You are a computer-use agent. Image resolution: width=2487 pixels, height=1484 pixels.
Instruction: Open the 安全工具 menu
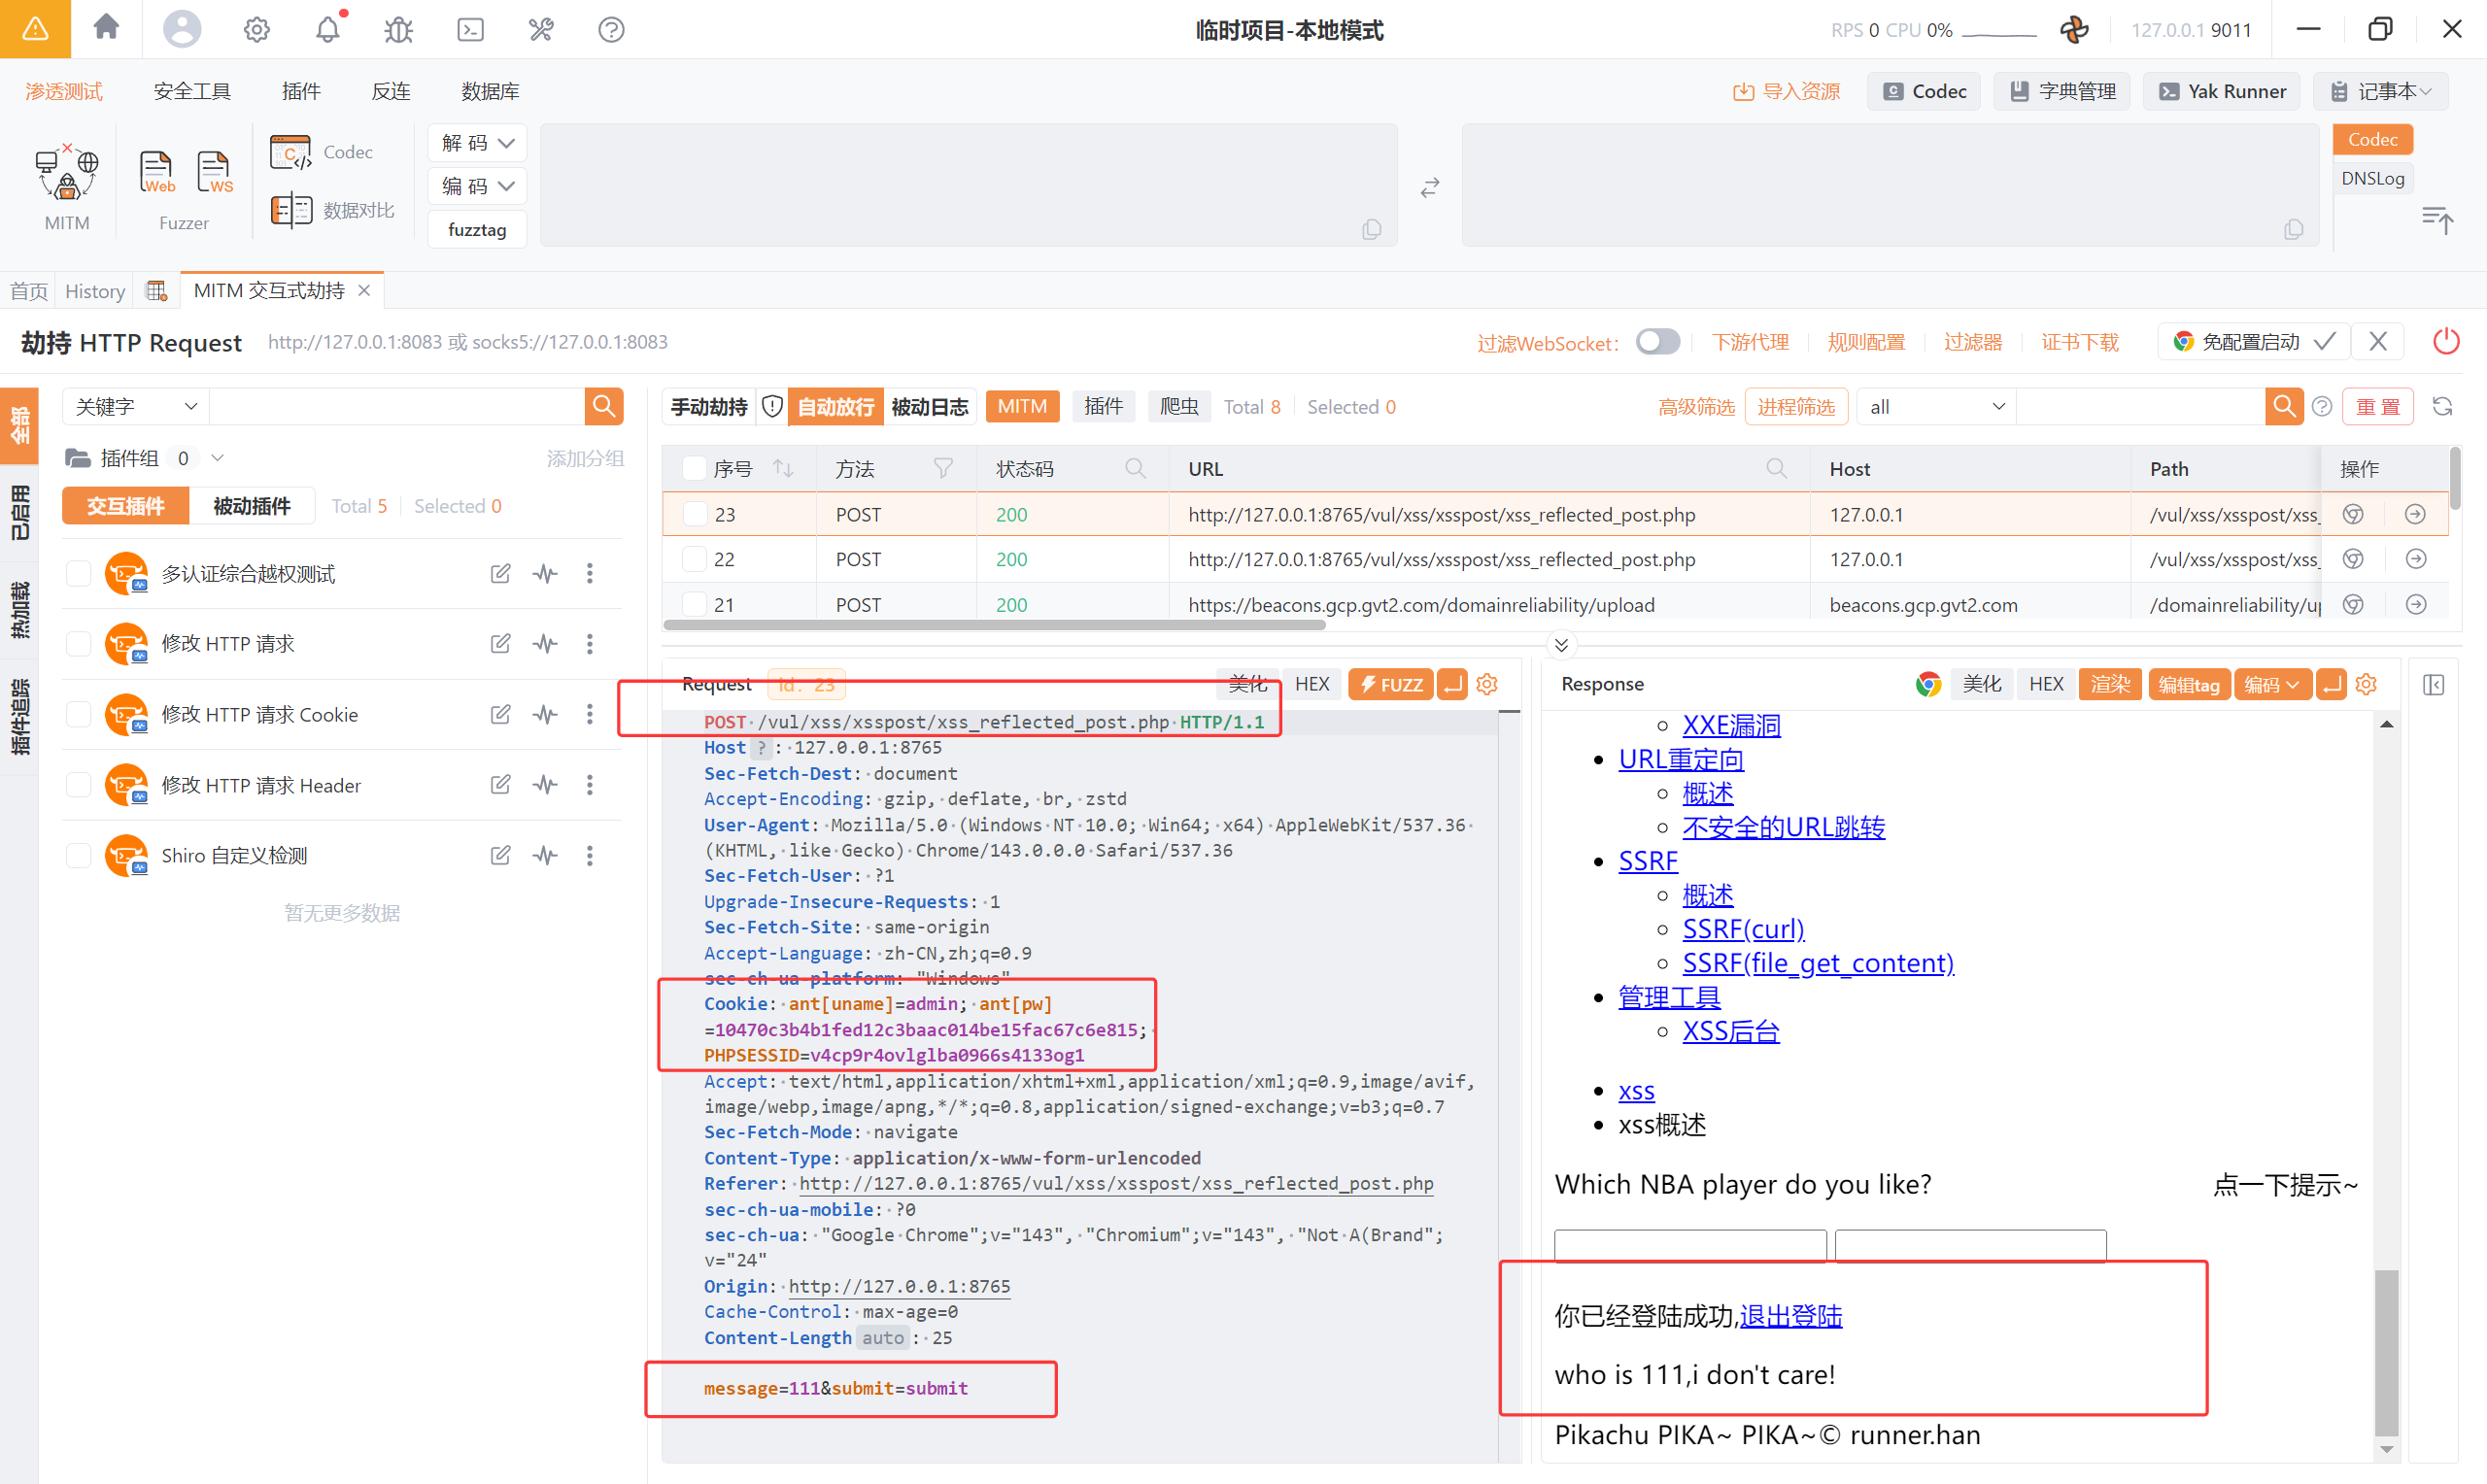192,91
